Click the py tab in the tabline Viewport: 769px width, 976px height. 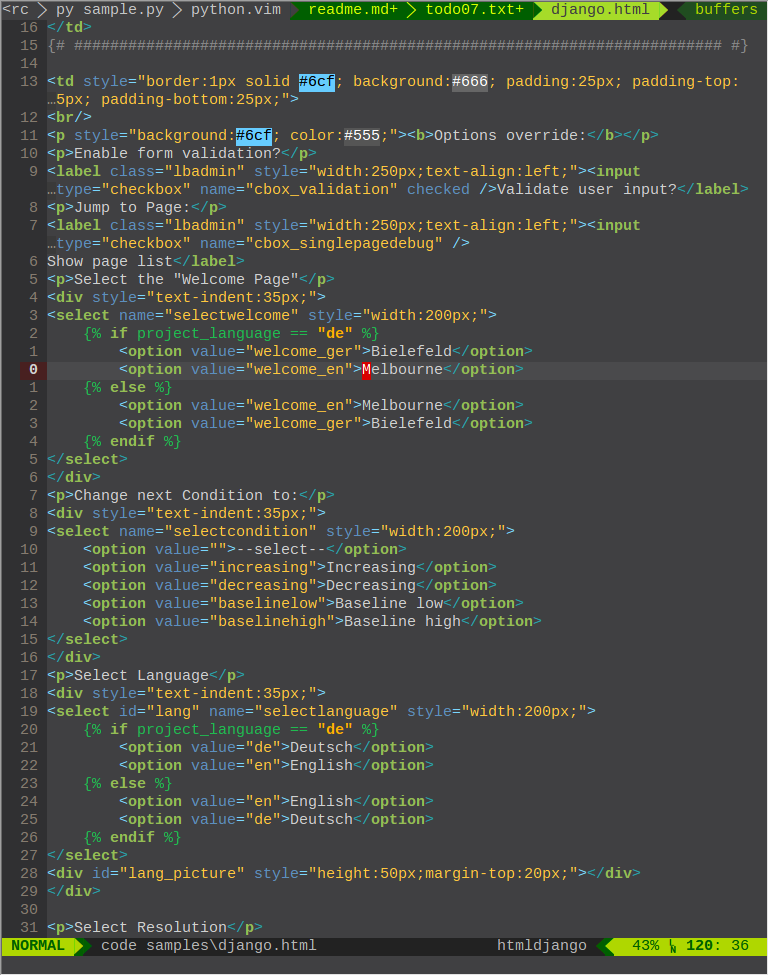coord(65,10)
